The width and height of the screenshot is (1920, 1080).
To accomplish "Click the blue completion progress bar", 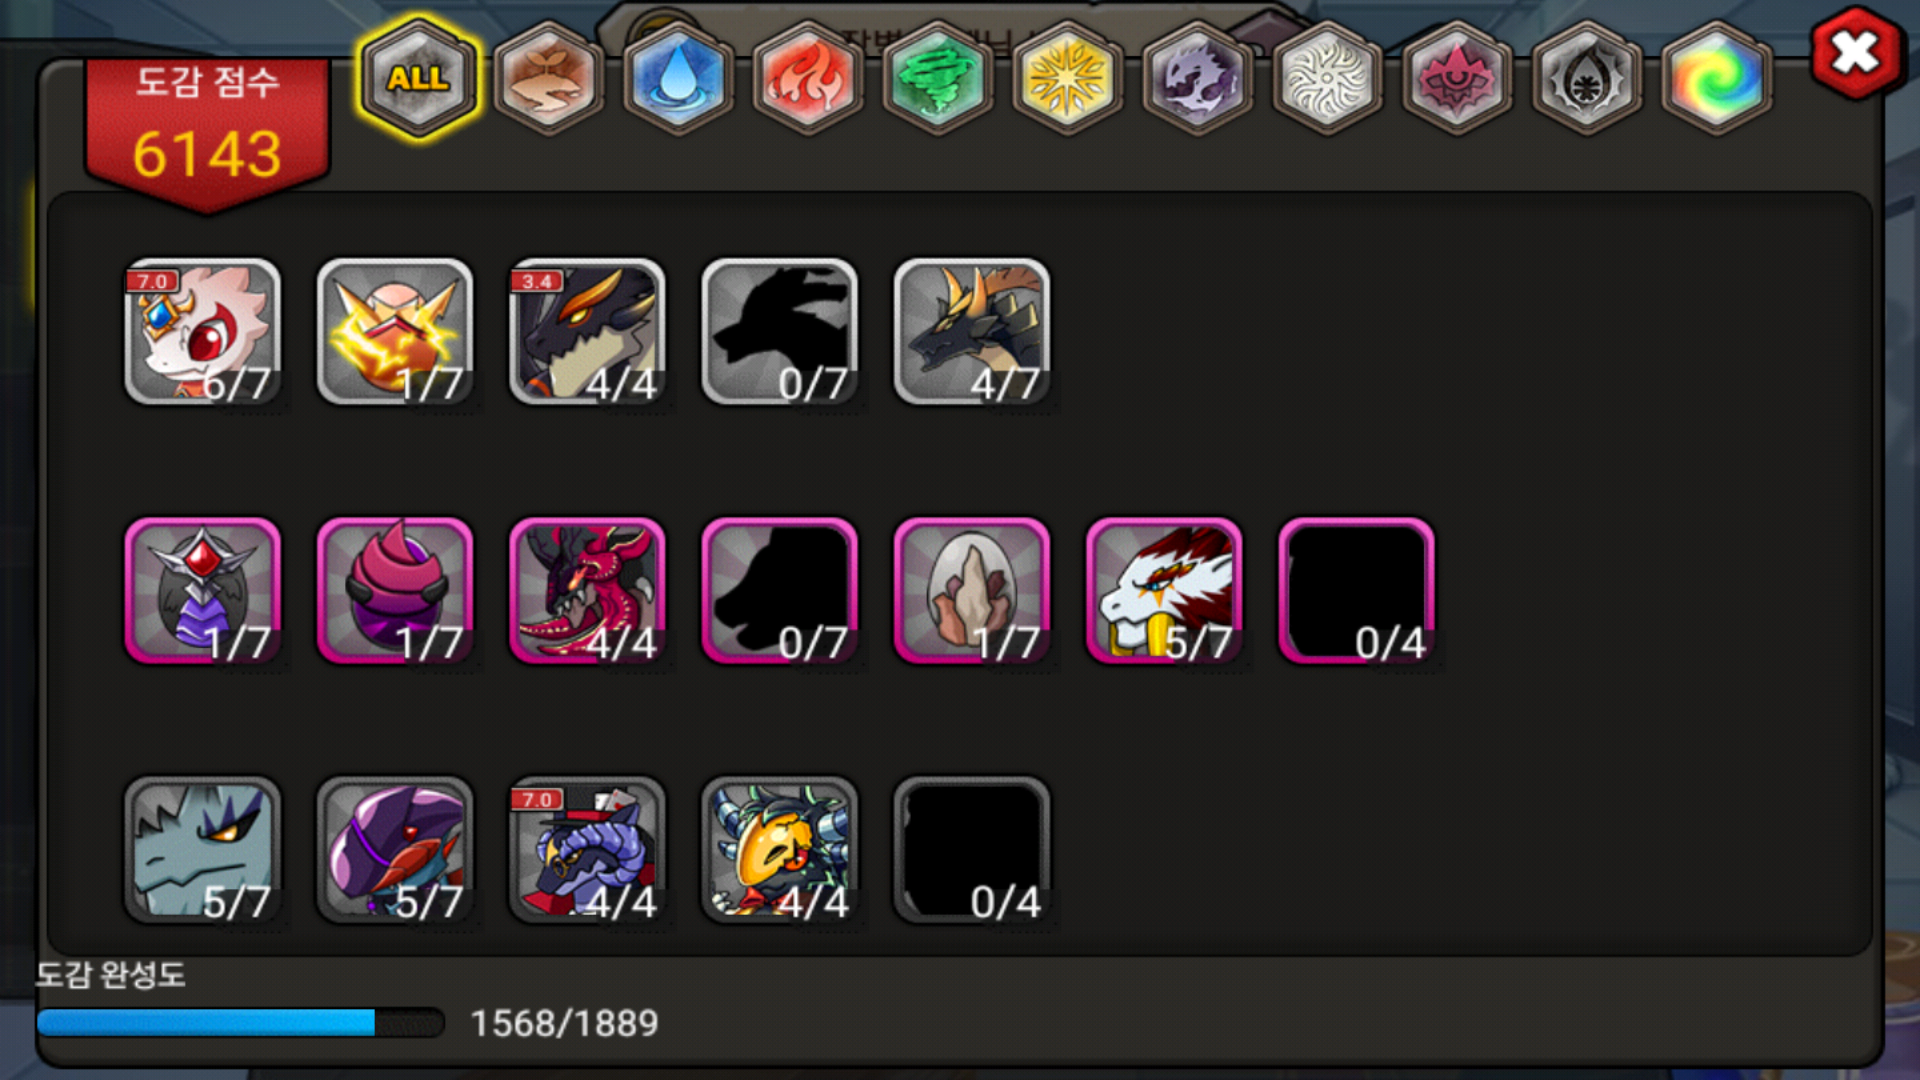I will click(240, 1022).
